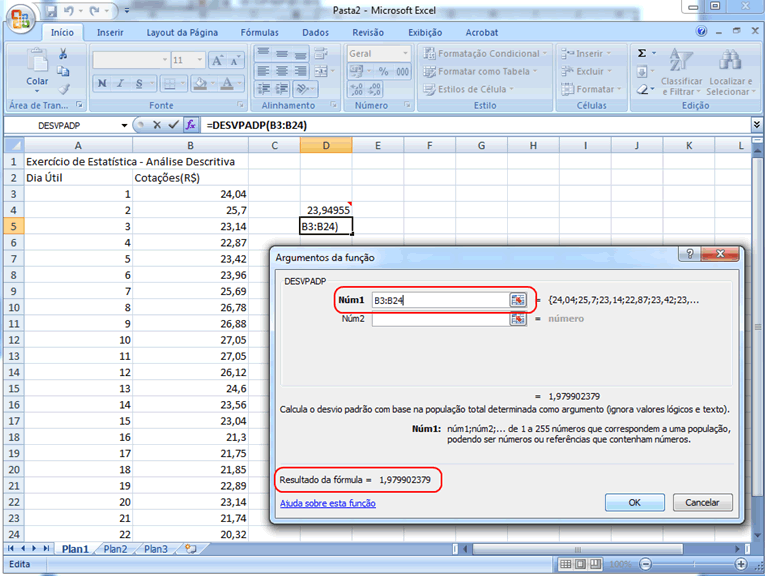Cancel the formula entry with the X icon
Viewport: 765px width, 577px height.
tap(156, 125)
